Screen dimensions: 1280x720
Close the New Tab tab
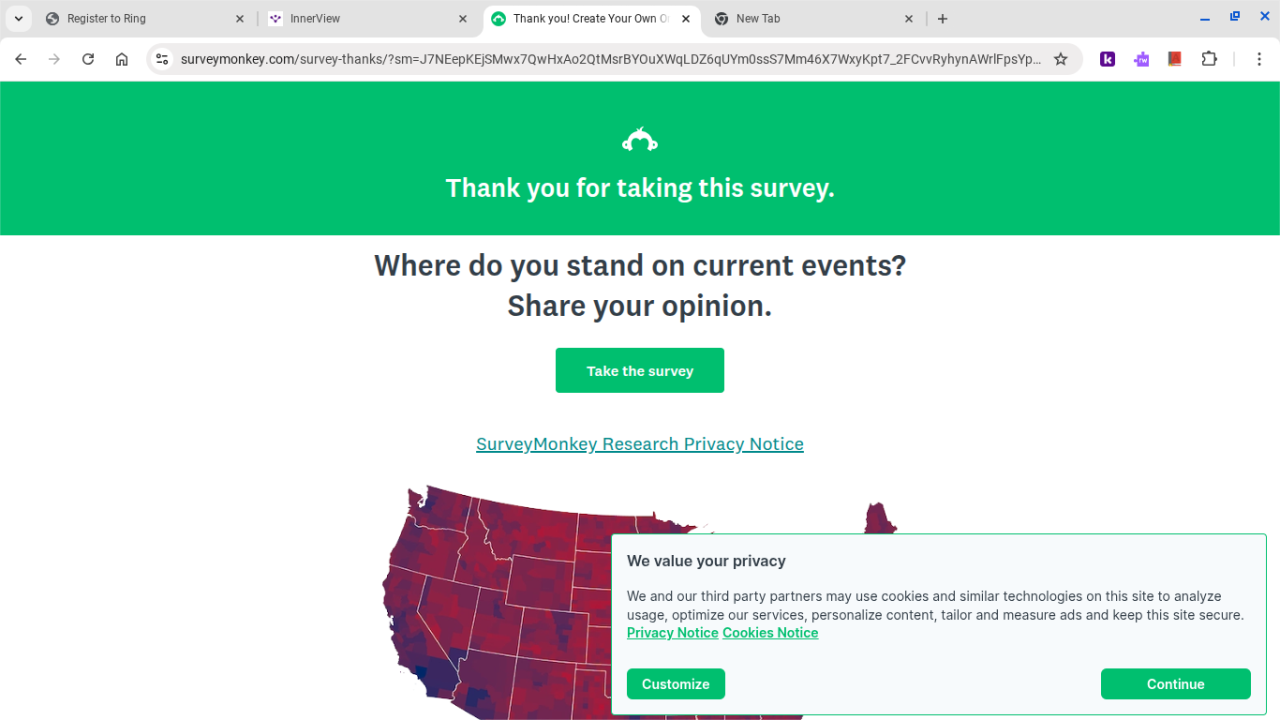(x=909, y=18)
